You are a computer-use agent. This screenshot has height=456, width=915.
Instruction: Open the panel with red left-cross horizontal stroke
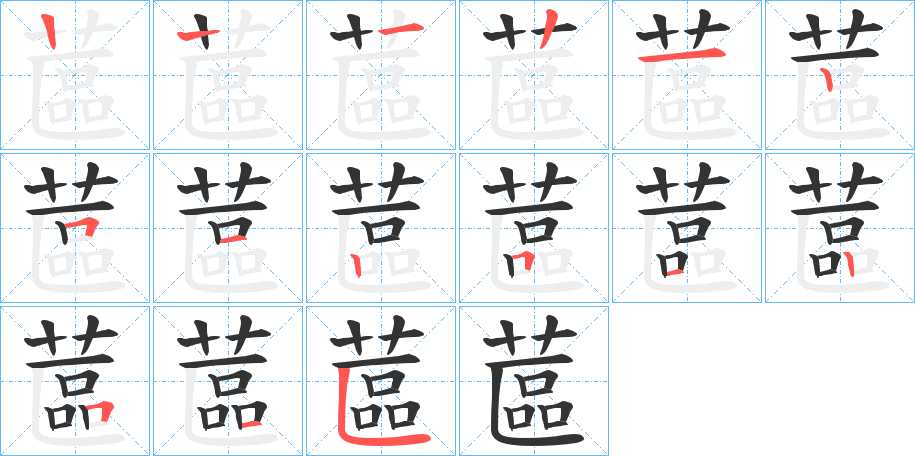tap(228, 75)
